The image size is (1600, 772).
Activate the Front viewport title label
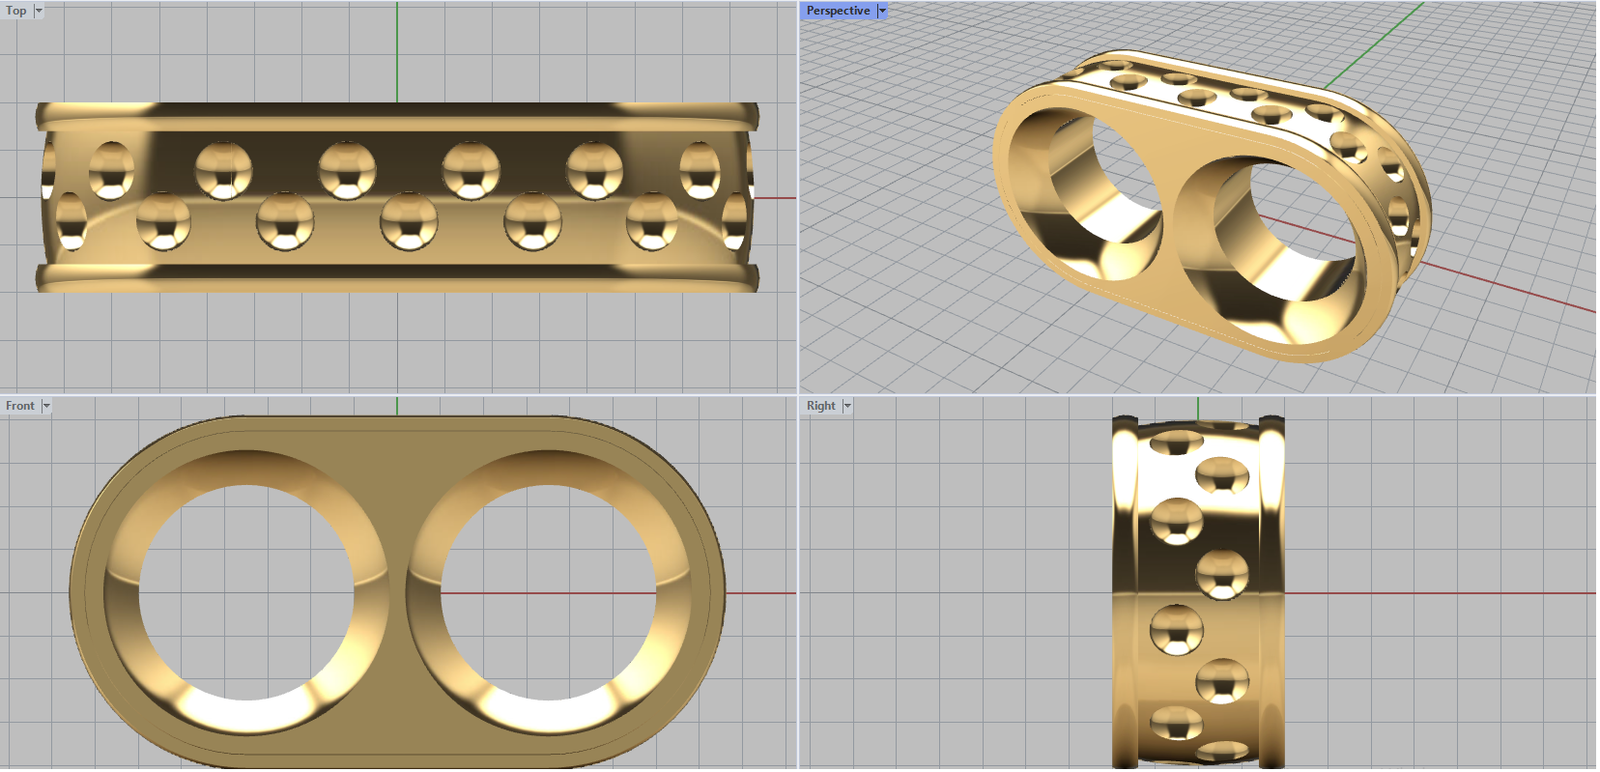point(20,406)
